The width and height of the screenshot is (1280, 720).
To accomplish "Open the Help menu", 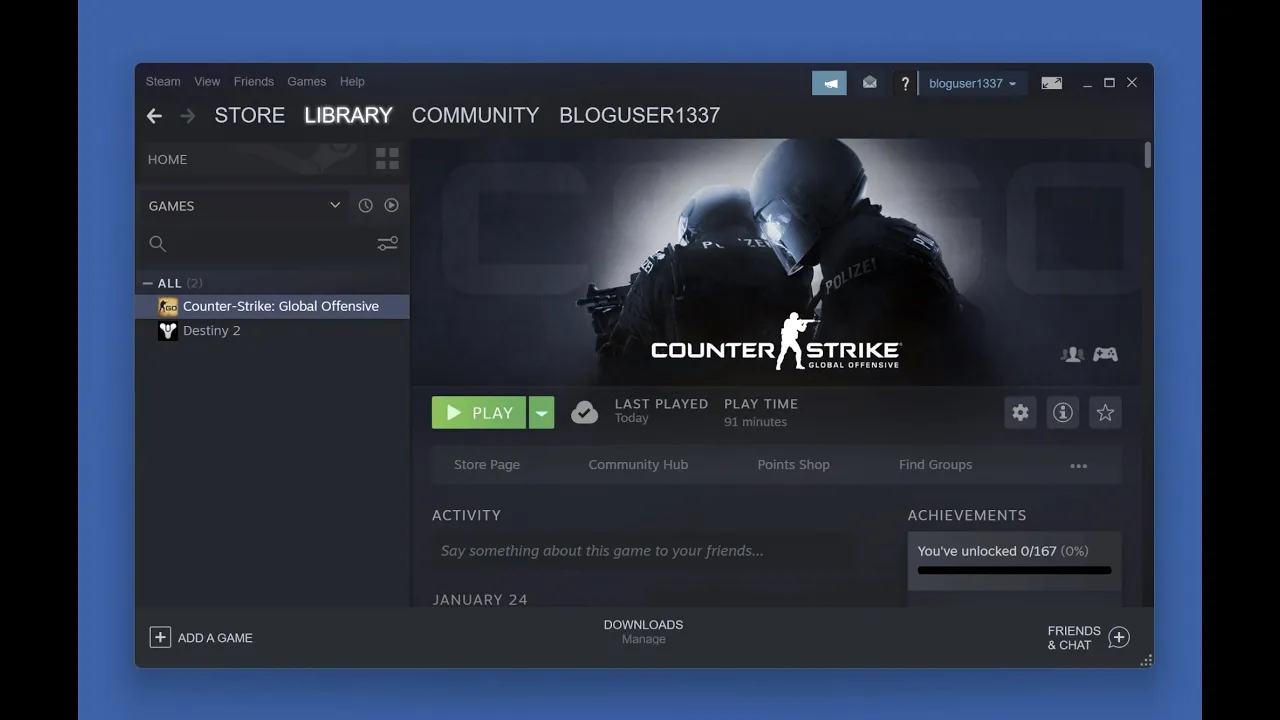I will point(352,82).
